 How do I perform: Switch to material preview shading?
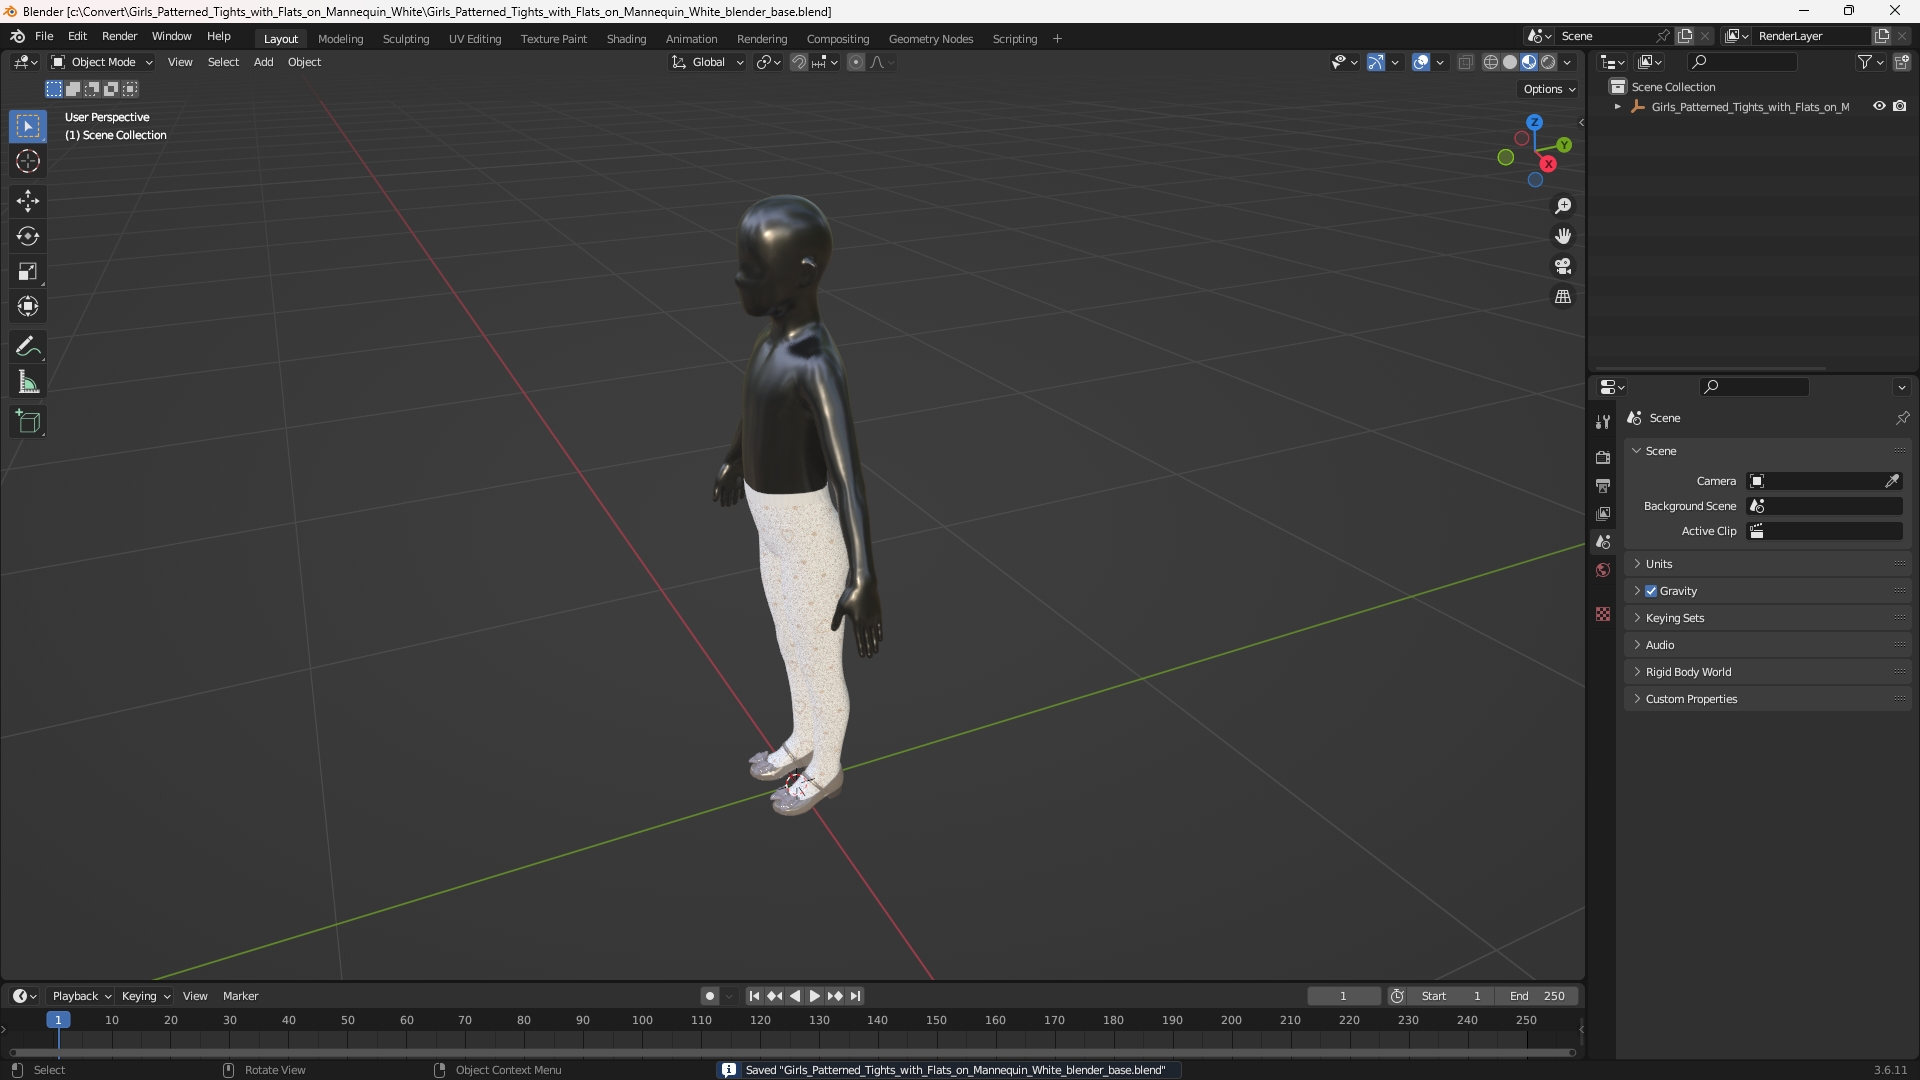[1529, 62]
